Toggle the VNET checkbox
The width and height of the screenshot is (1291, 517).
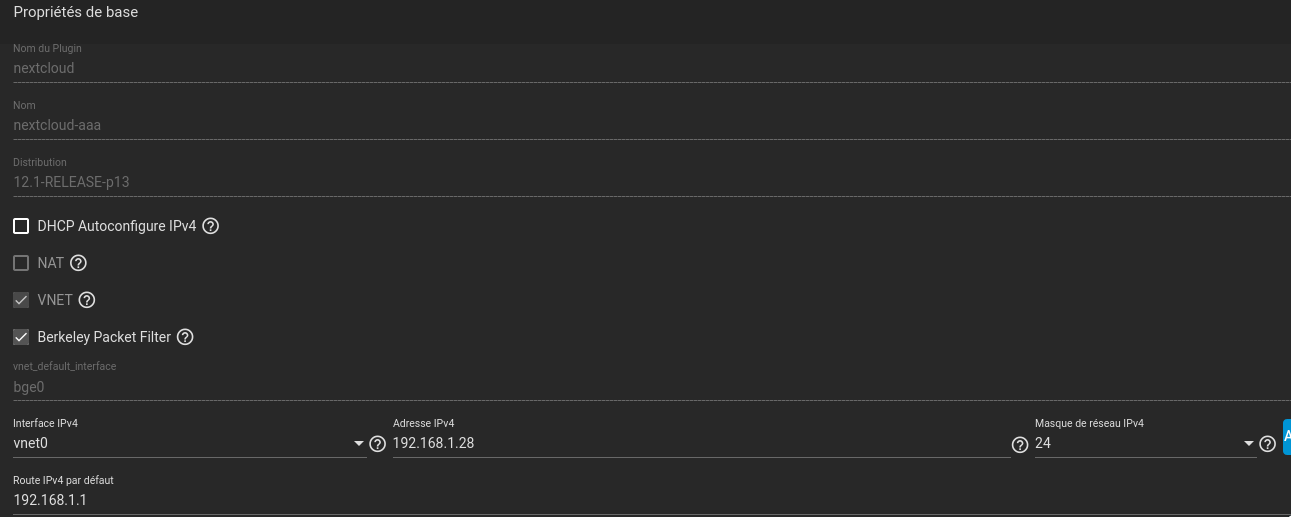[21, 300]
